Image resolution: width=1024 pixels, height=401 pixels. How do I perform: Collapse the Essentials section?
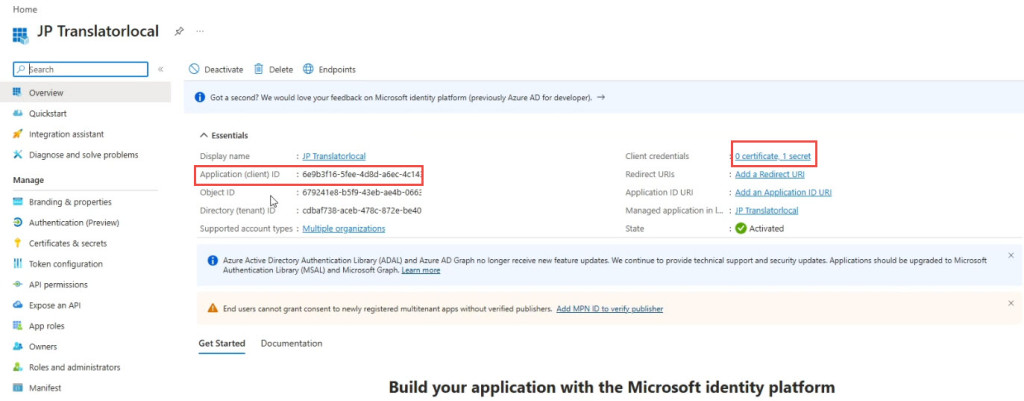pos(224,136)
